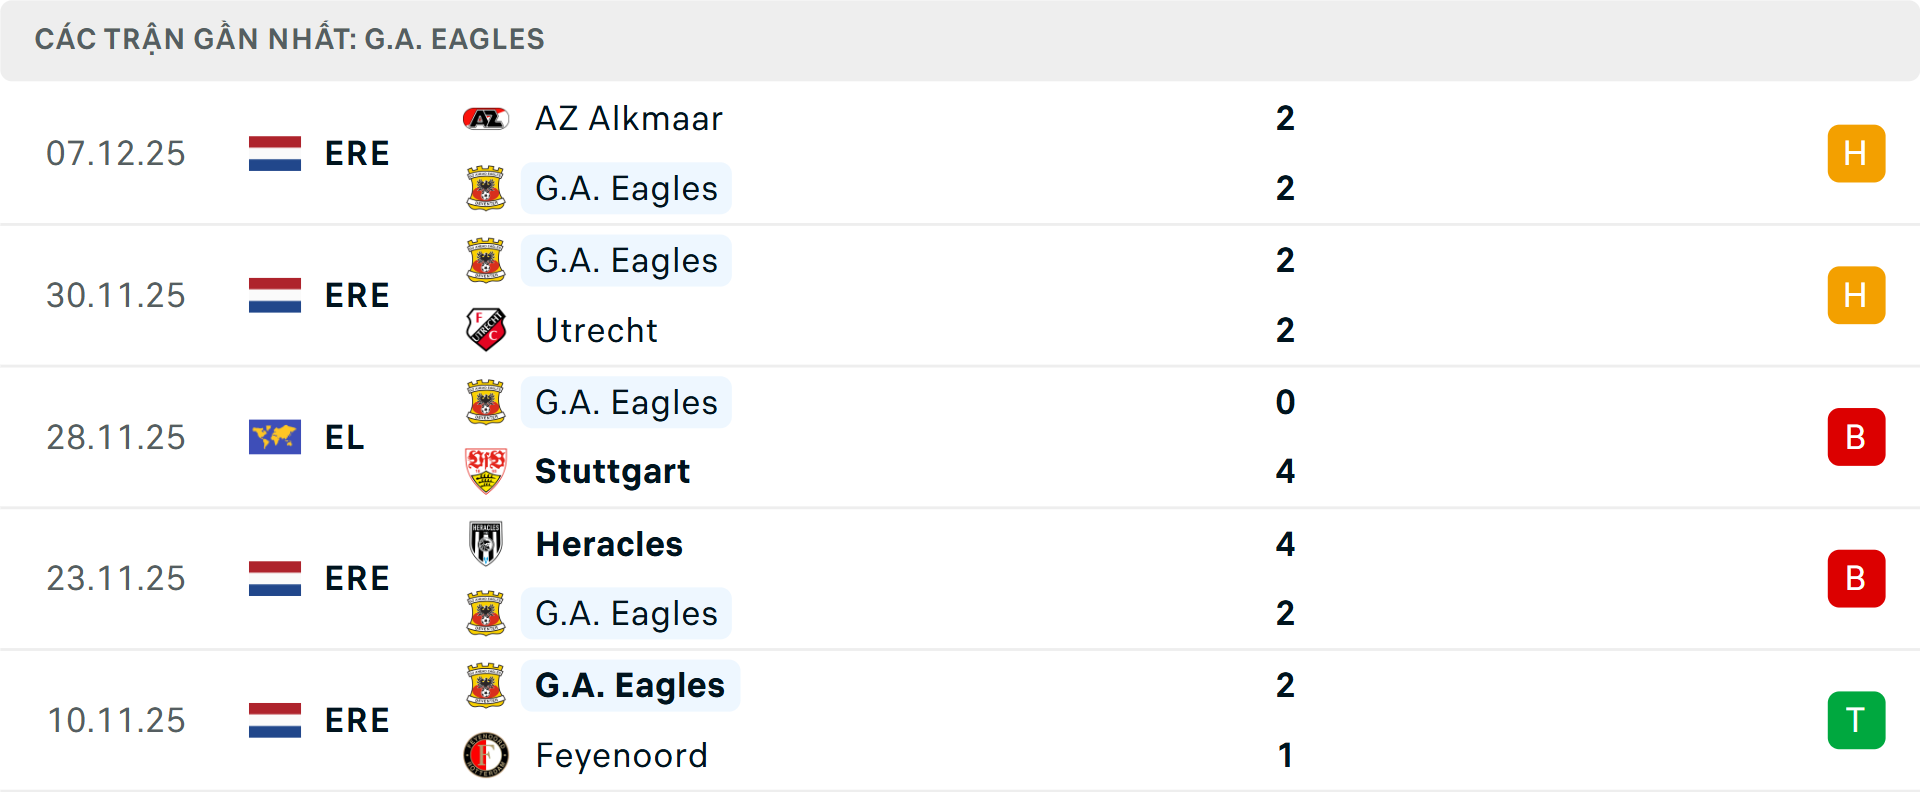The height and width of the screenshot is (792, 1920).
Task: Expand the AZ Alkmaar match row details
Action: [x=1000, y=153]
